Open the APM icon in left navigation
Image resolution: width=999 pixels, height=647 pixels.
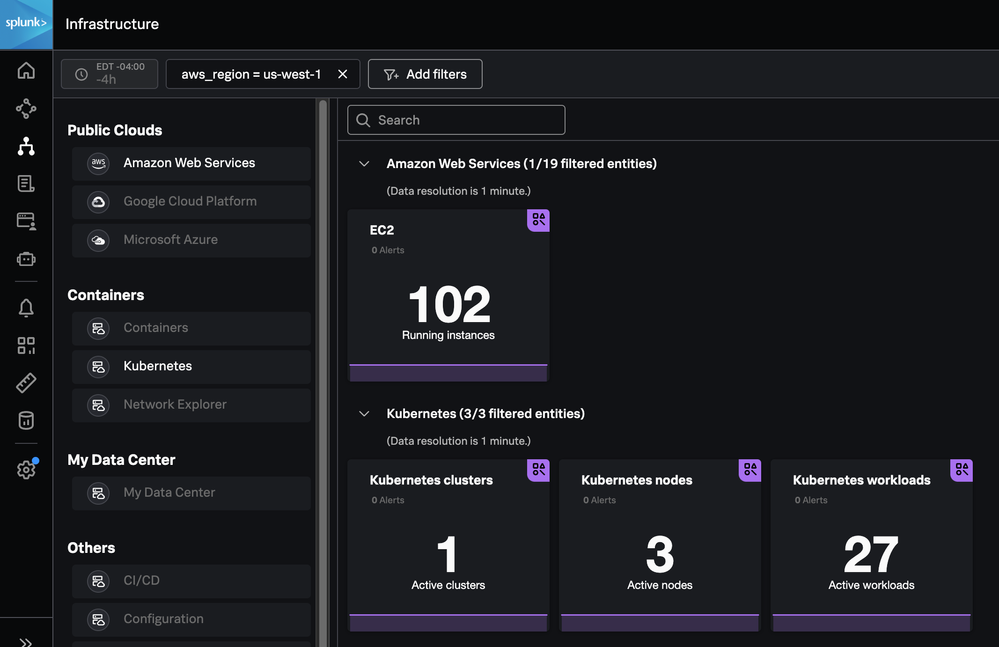[26, 109]
